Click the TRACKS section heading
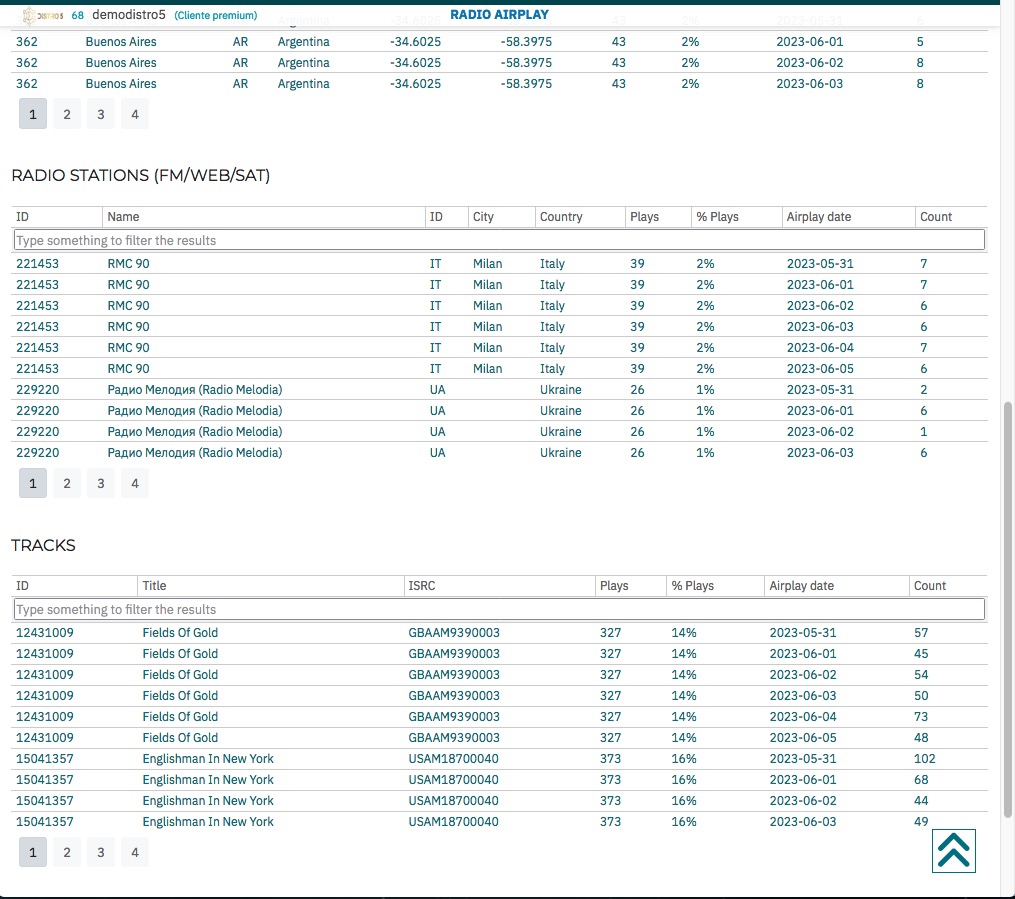 [x=43, y=545]
